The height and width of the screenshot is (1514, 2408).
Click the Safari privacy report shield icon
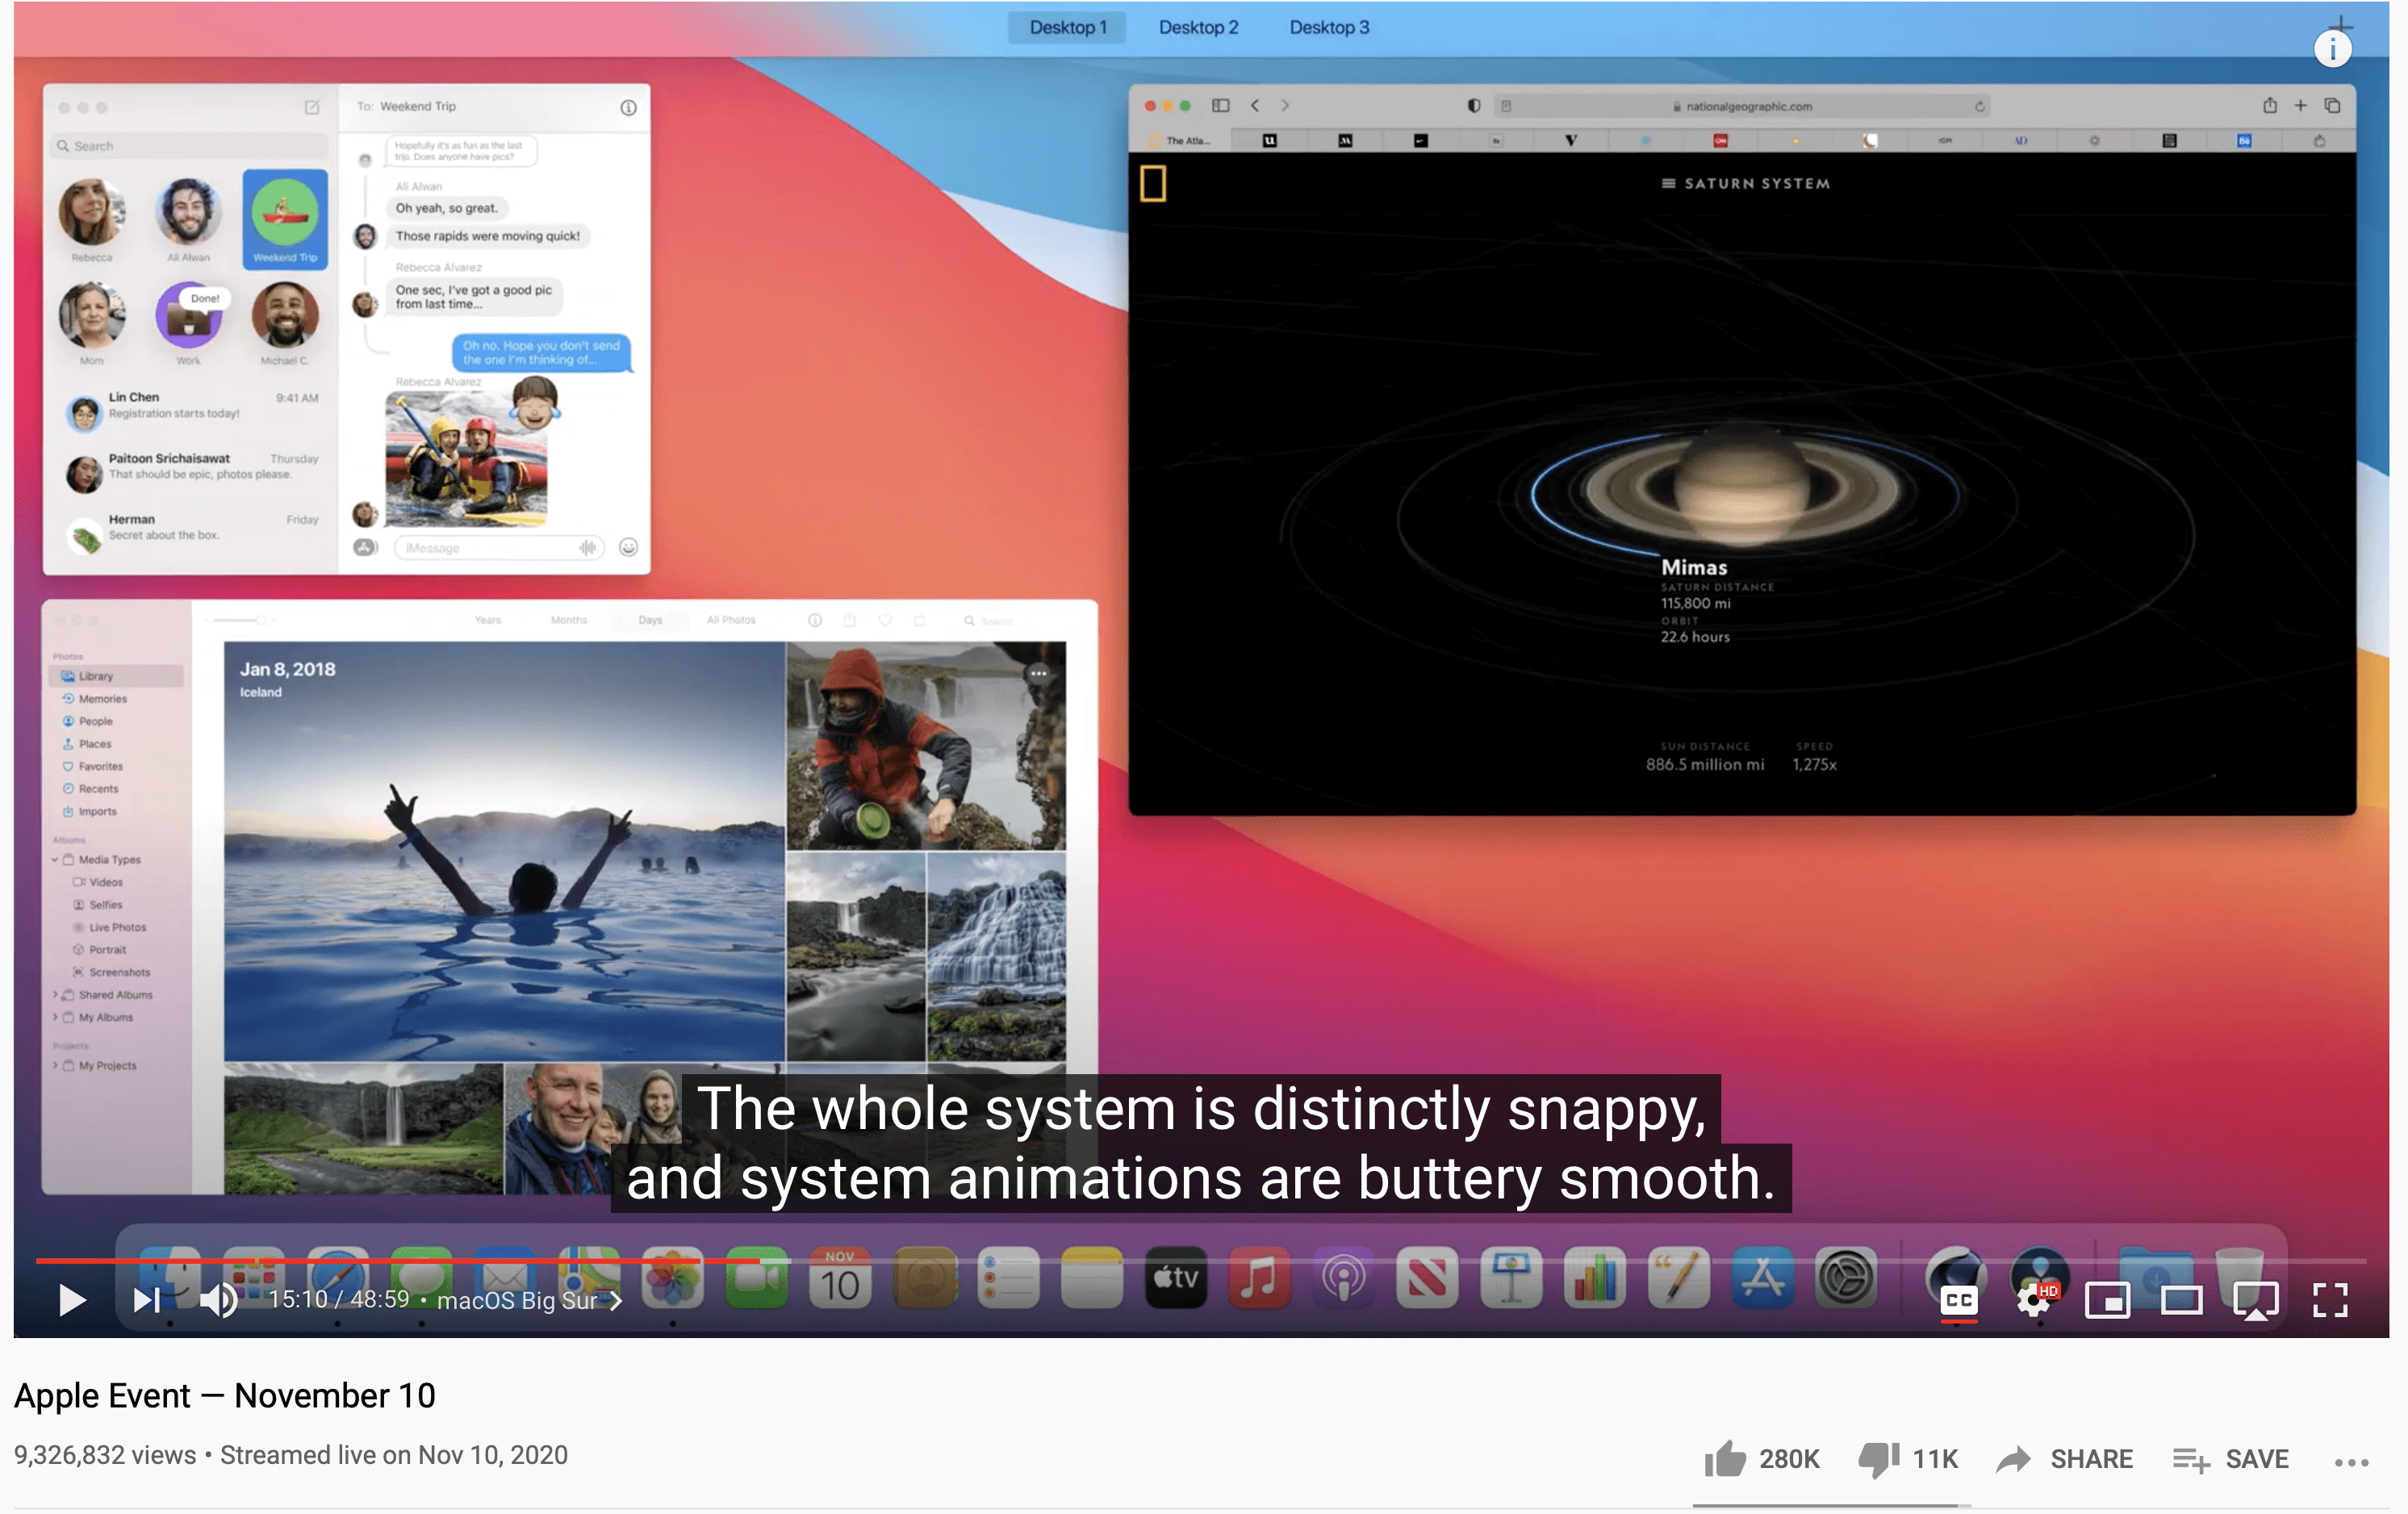1474,106
